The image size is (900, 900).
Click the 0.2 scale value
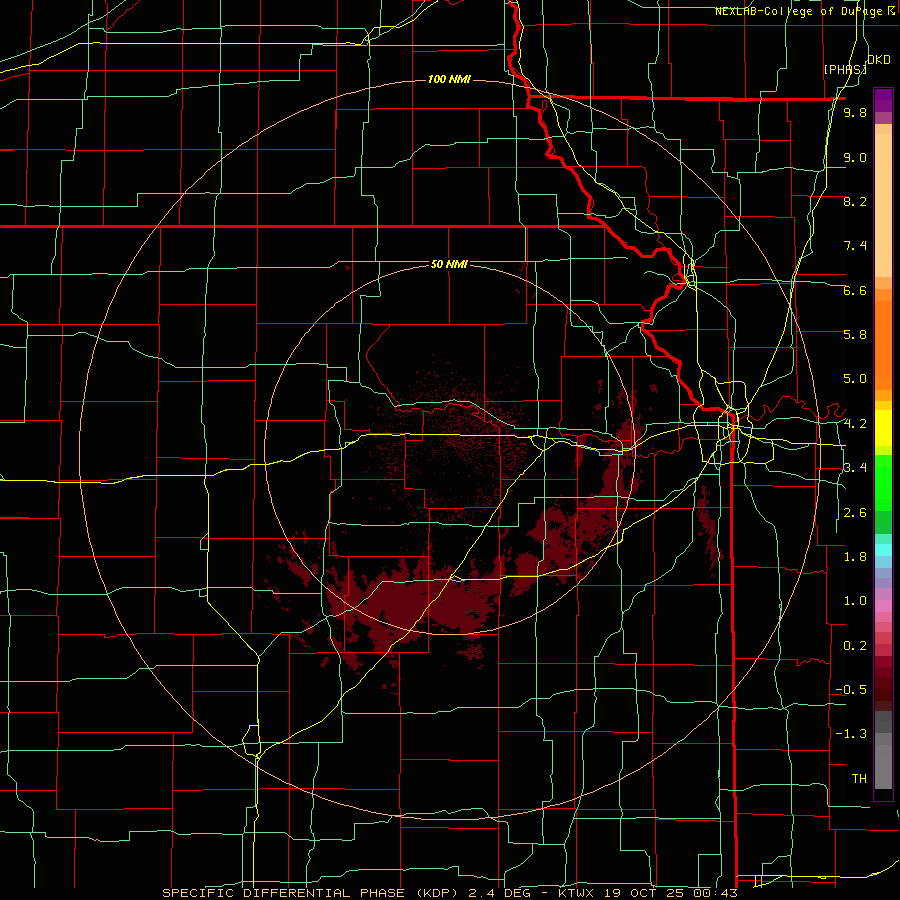click(855, 645)
